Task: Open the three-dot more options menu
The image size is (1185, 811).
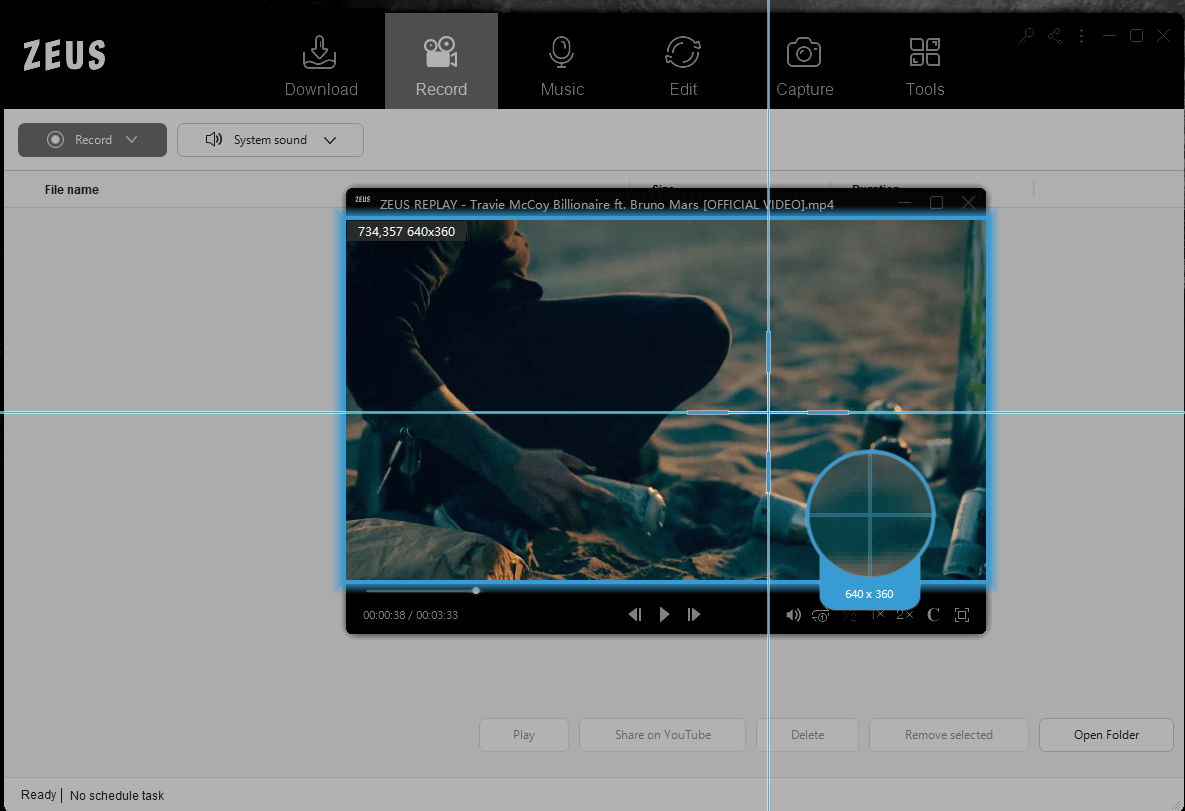Action: 1081,36
